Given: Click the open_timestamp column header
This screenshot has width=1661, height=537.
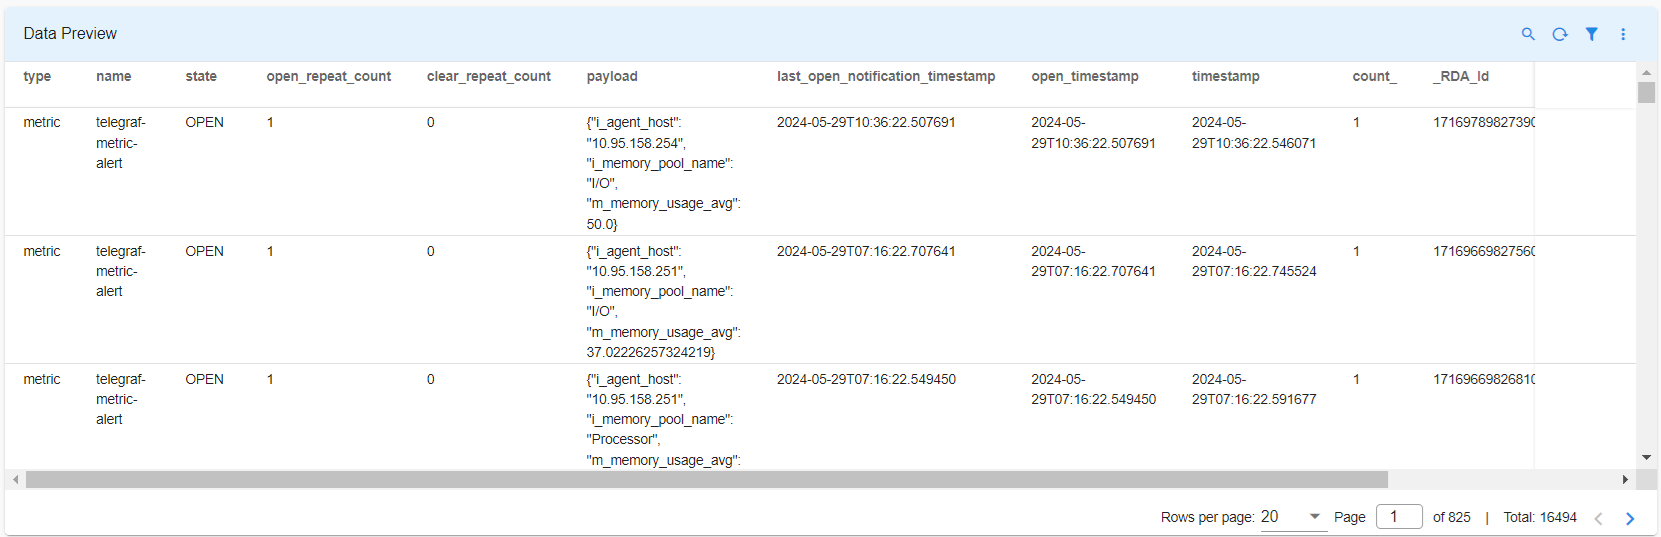Looking at the screenshot, I should (1085, 76).
